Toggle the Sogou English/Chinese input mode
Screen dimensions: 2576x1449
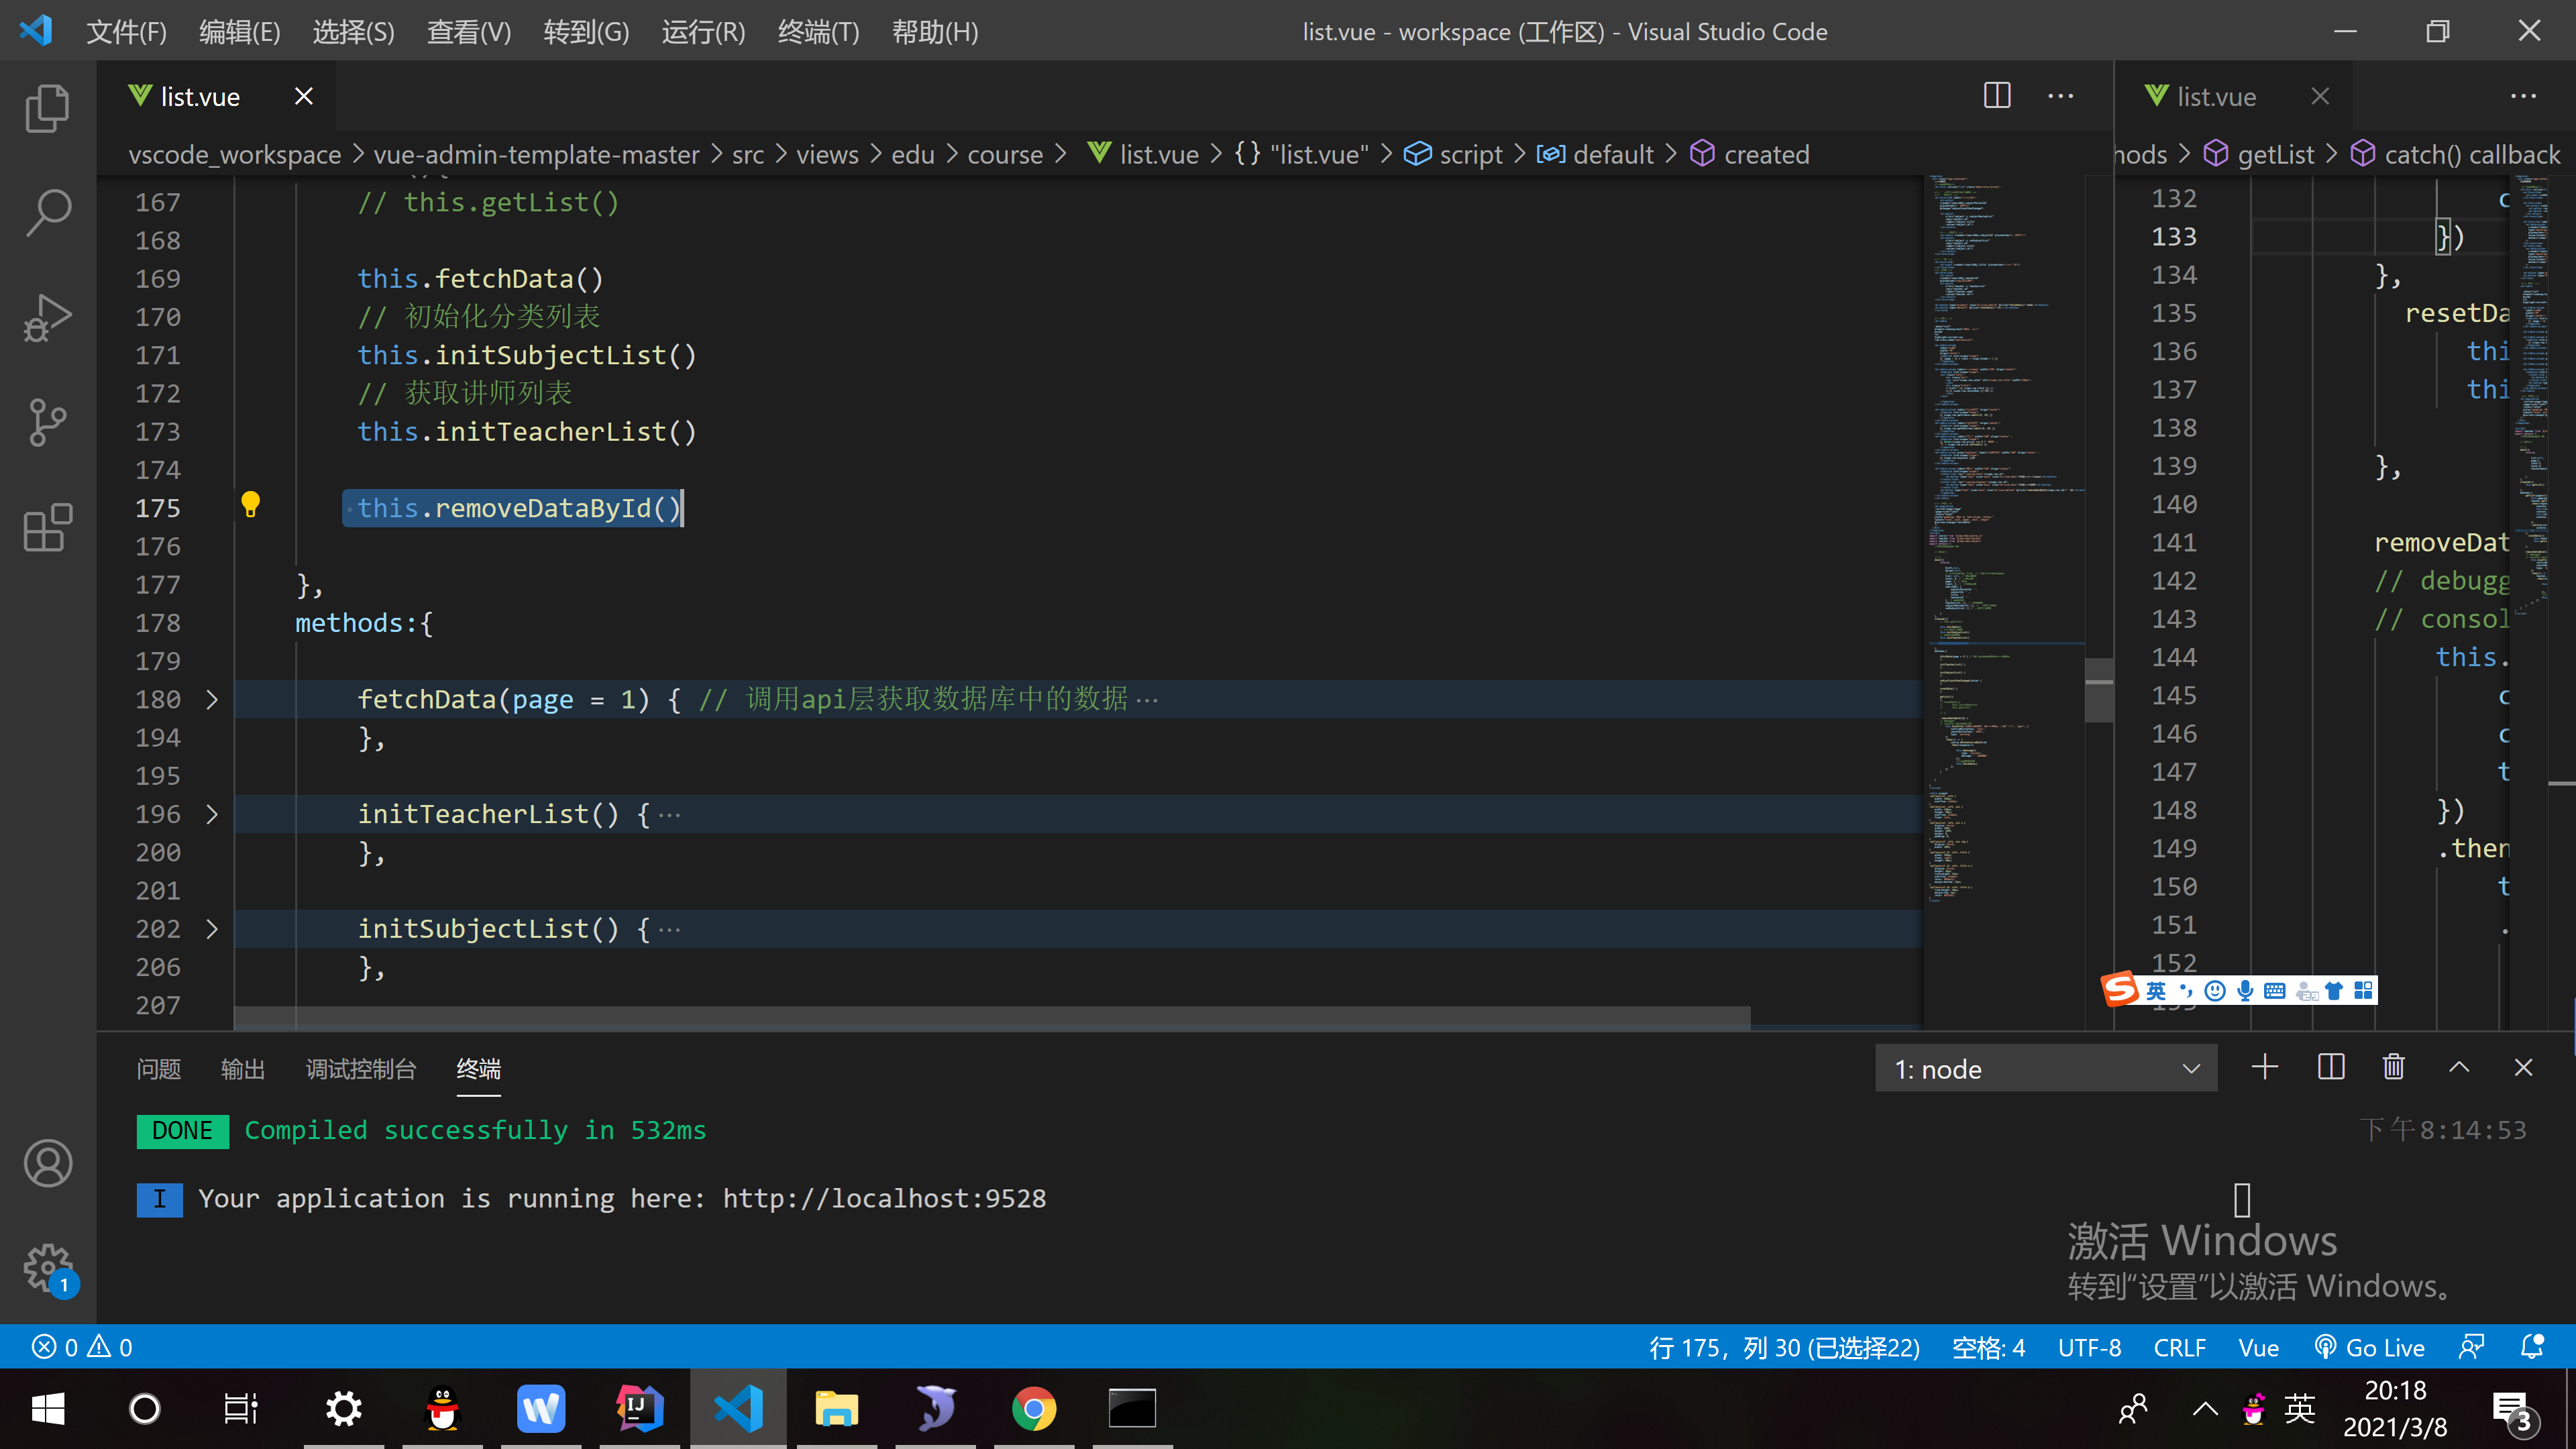tap(2156, 991)
